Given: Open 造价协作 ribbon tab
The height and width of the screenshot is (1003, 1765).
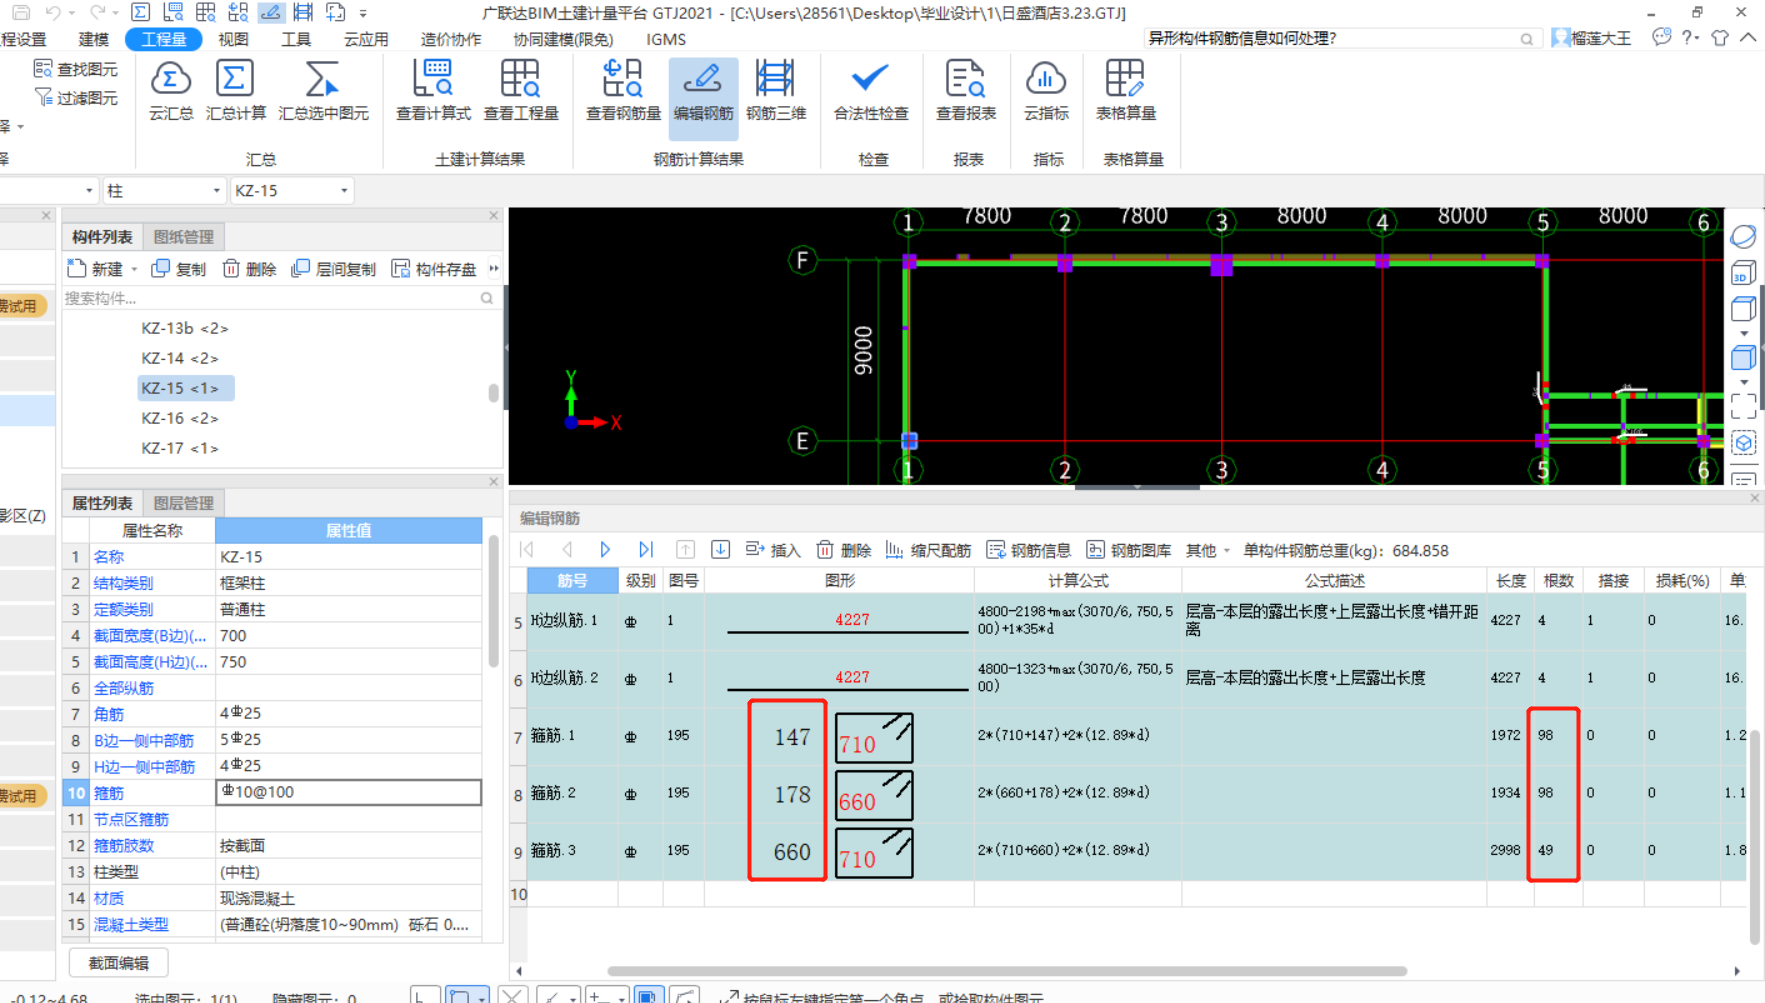Looking at the screenshot, I should pyautogui.click(x=450, y=39).
